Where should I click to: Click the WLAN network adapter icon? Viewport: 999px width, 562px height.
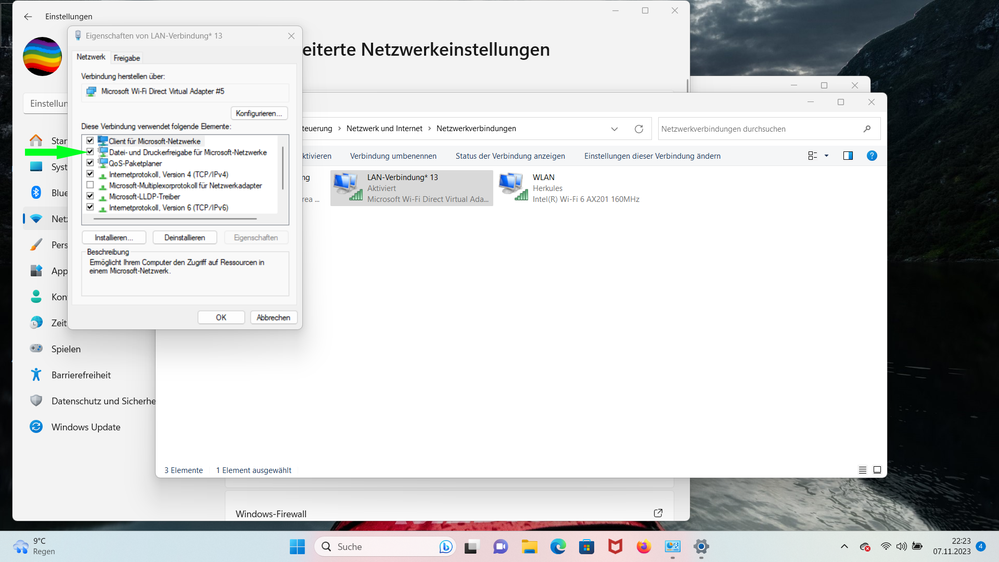coord(513,186)
